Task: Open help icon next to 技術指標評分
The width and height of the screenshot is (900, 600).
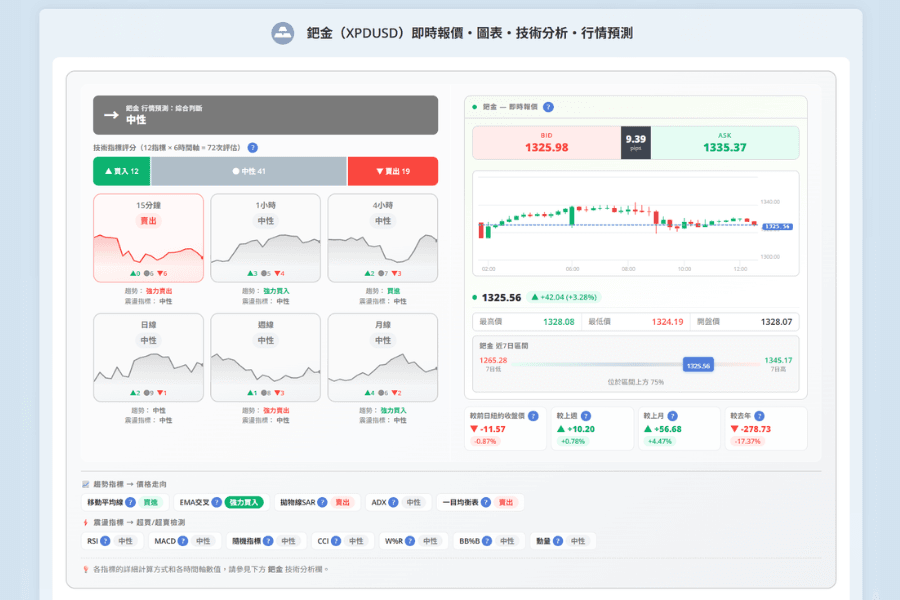Action: tap(253, 148)
